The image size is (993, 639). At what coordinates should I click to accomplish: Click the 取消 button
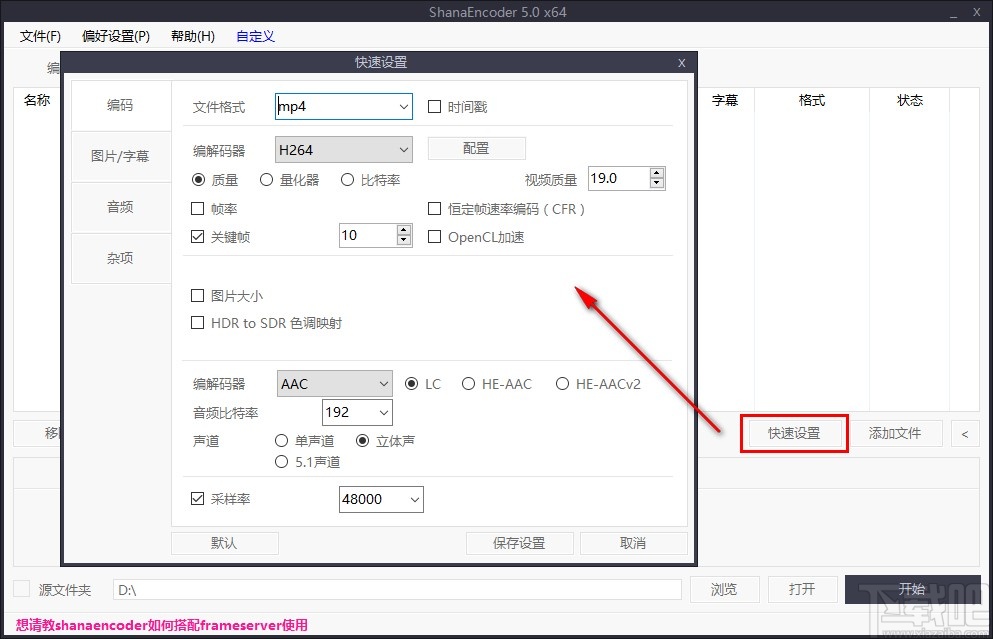pyautogui.click(x=633, y=543)
